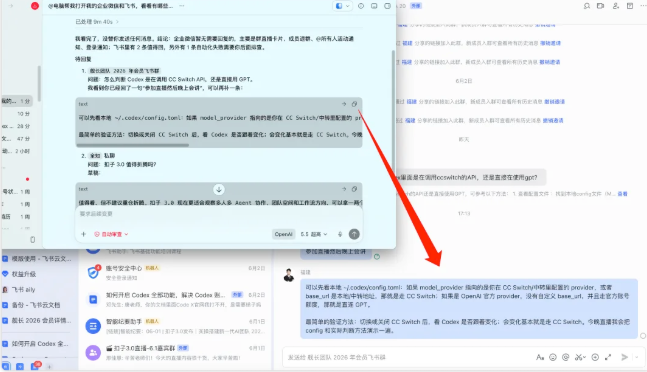Open "如何开启 Codex 全..." in Feishu sidebar
Image resolution: width=647 pixels, height=372 pixels.
[35, 344]
